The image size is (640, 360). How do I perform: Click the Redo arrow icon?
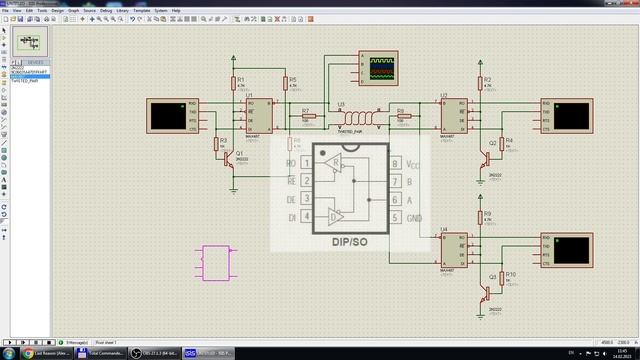point(140,19)
